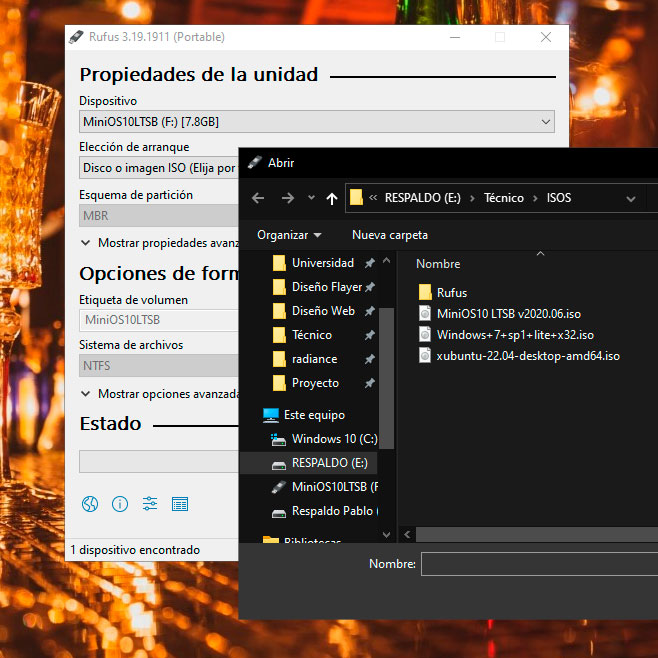Select the xubuntu-22.04-desktop-amd64.iso file

coord(527,356)
